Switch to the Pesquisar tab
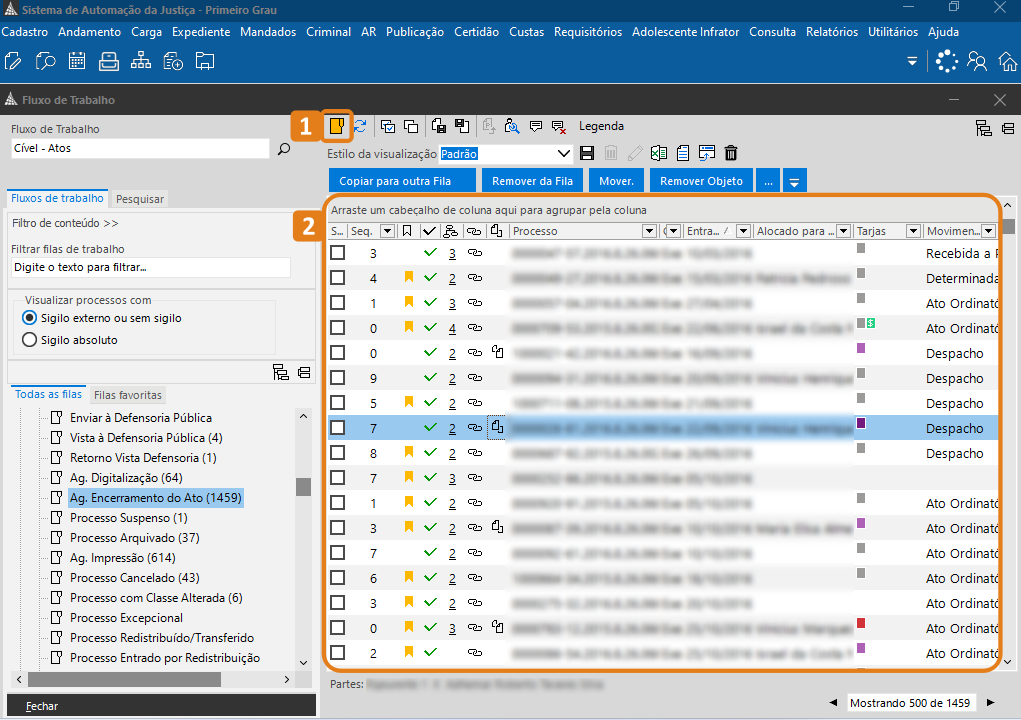The image size is (1021, 720). [140, 199]
